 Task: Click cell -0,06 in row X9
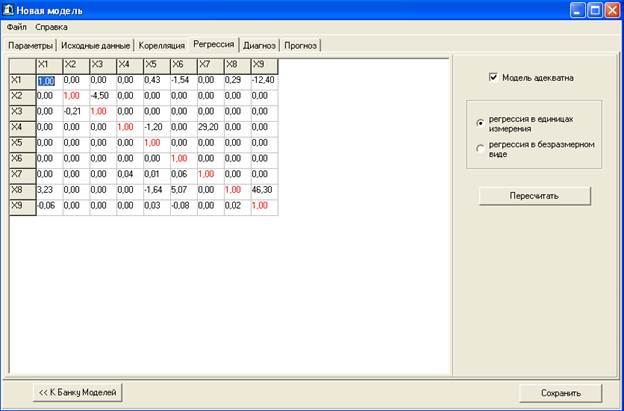pos(49,208)
